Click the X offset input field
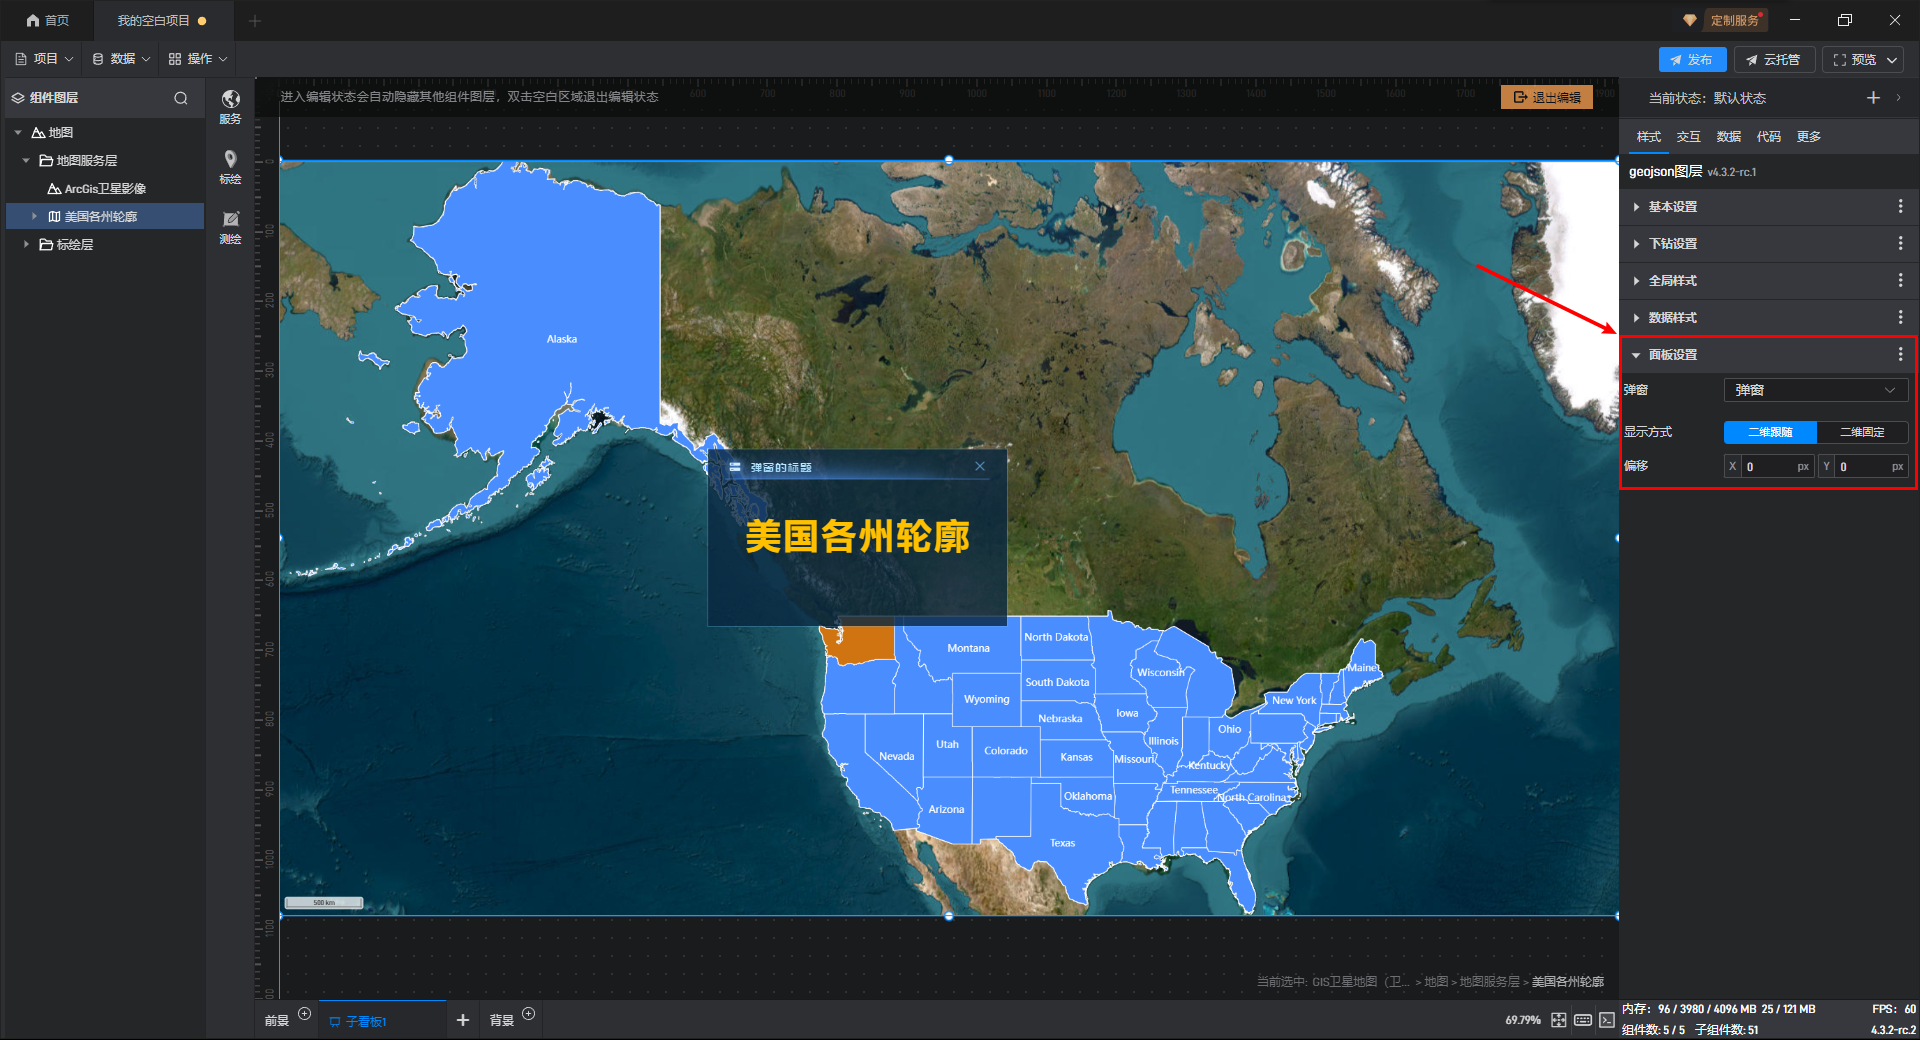1920x1040 pixels. (x=1768, y=467)
